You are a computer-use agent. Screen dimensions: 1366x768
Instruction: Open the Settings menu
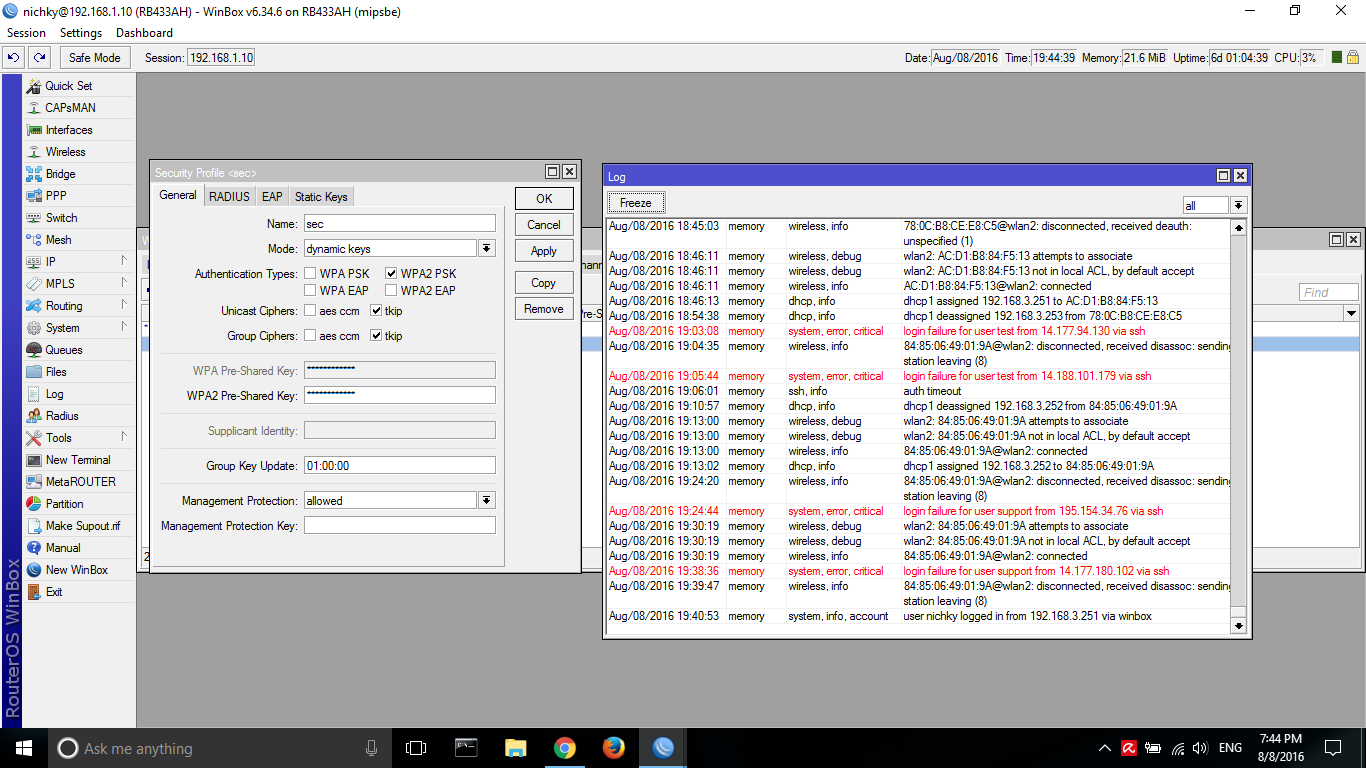81,33
